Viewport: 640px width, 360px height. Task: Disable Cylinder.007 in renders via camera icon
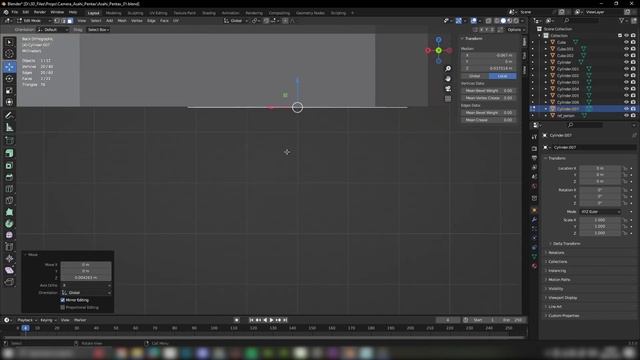(633, 109)
